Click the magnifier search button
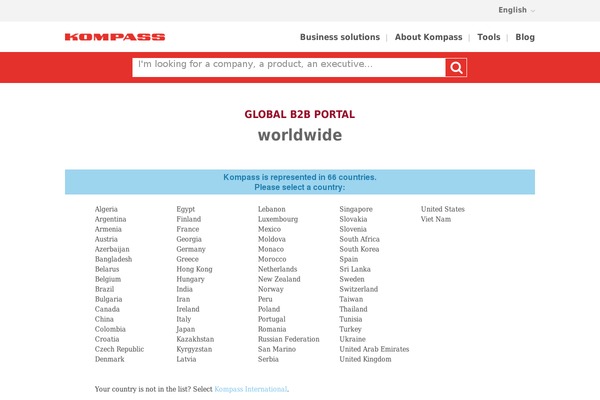Viewport: 600px width, 400px height. 456,68
